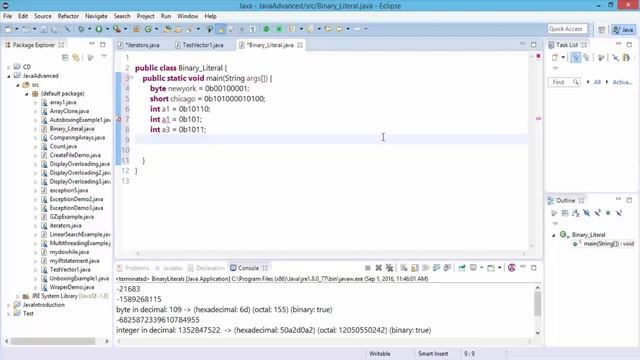Click the error marker on line 7
640x360 pixels.
119,119
